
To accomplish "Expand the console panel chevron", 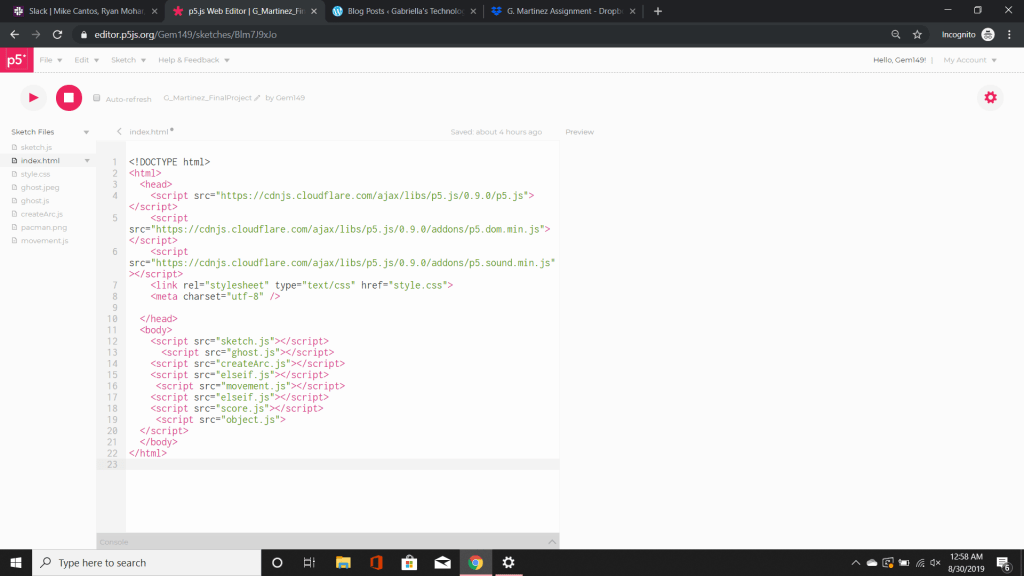I will pyautogui.click(x=551, y=541).
